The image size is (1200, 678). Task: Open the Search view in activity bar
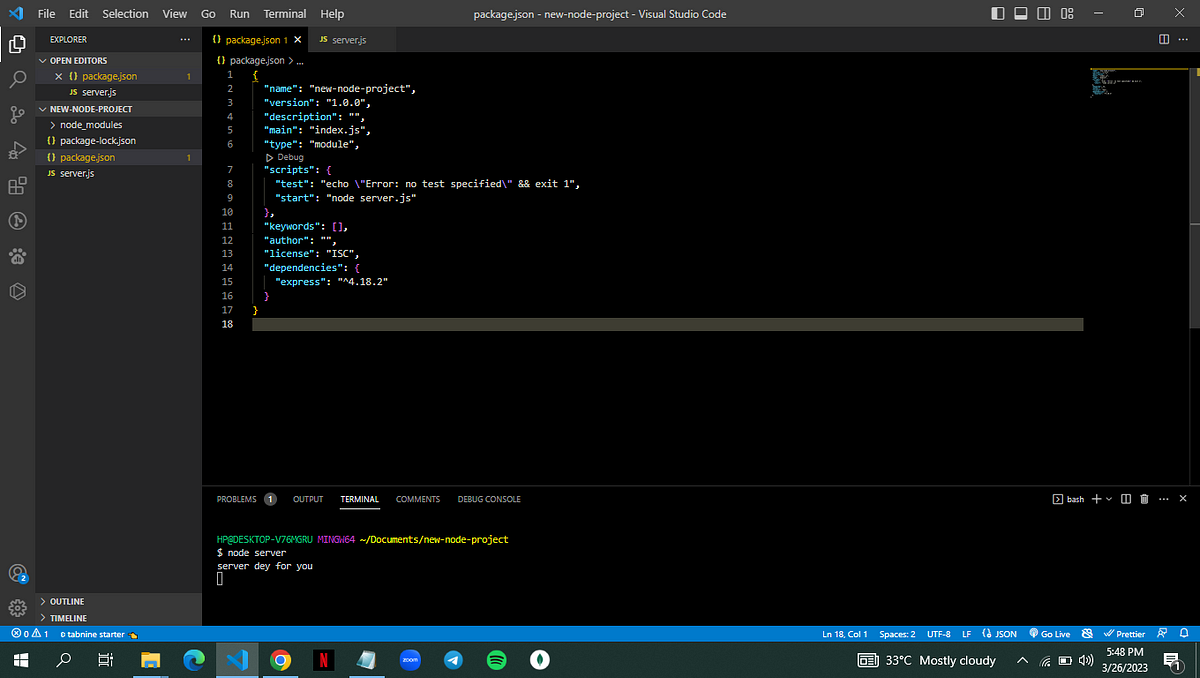tap(17, 79)
